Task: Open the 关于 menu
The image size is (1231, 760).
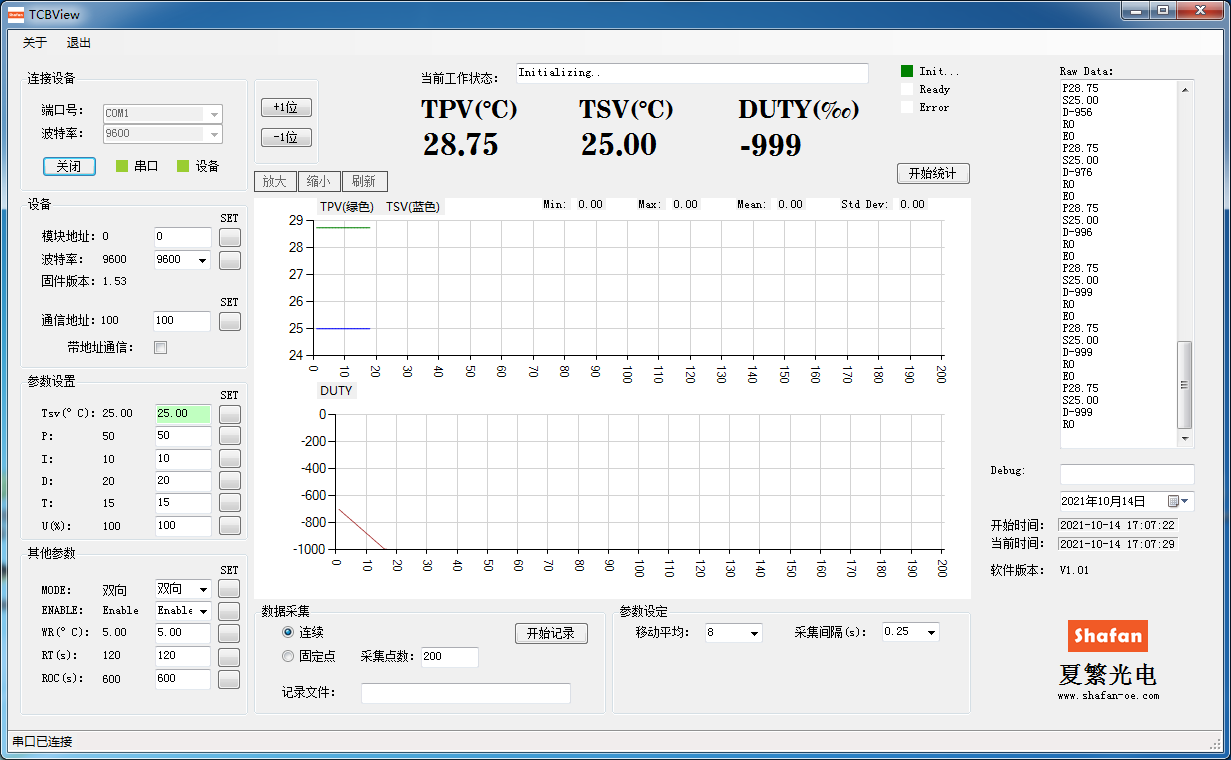Action: tap(35, 43)
